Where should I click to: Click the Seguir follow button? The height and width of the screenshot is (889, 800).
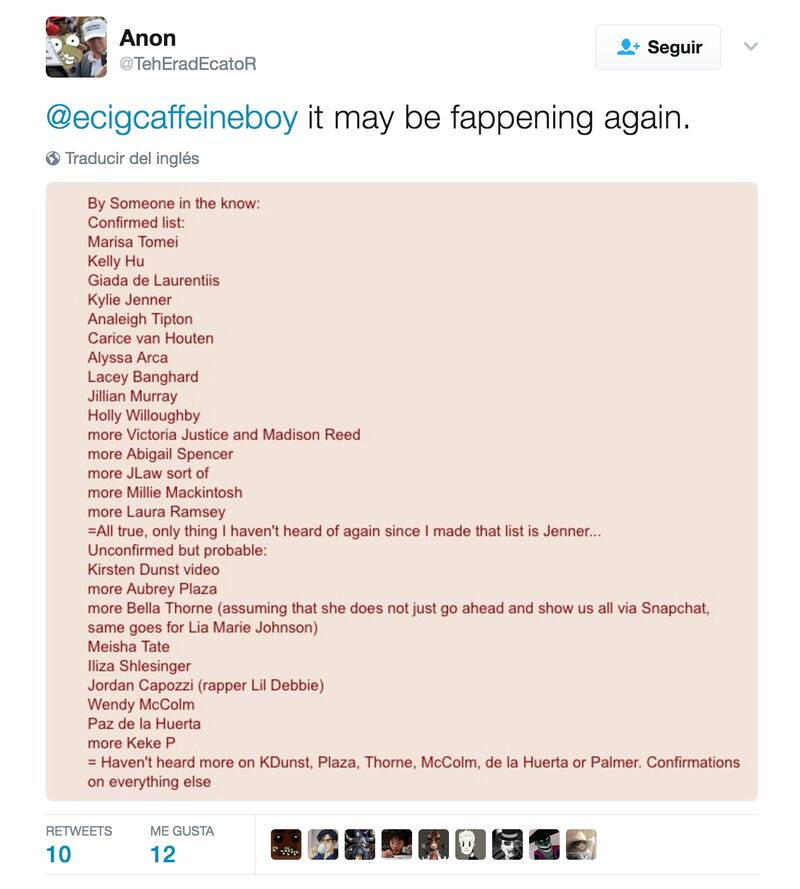point(658,47)
